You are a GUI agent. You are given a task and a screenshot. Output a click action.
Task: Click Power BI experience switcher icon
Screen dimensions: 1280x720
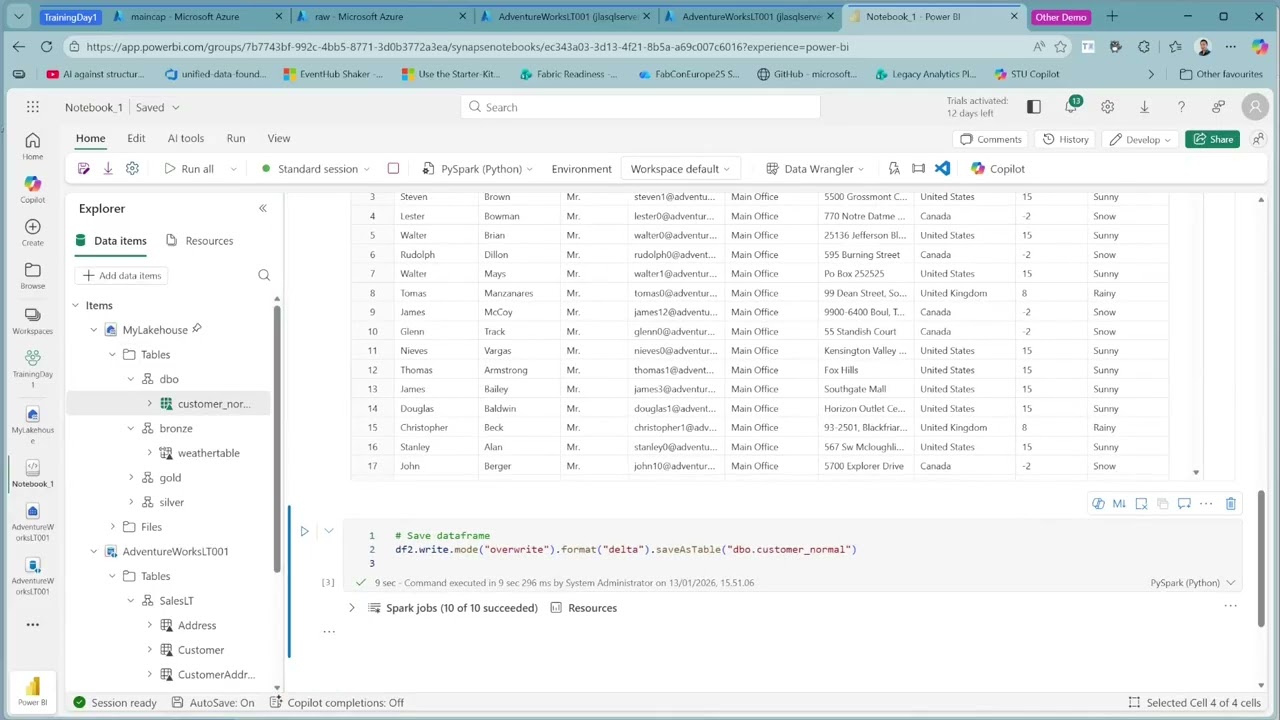click(33, 689)
